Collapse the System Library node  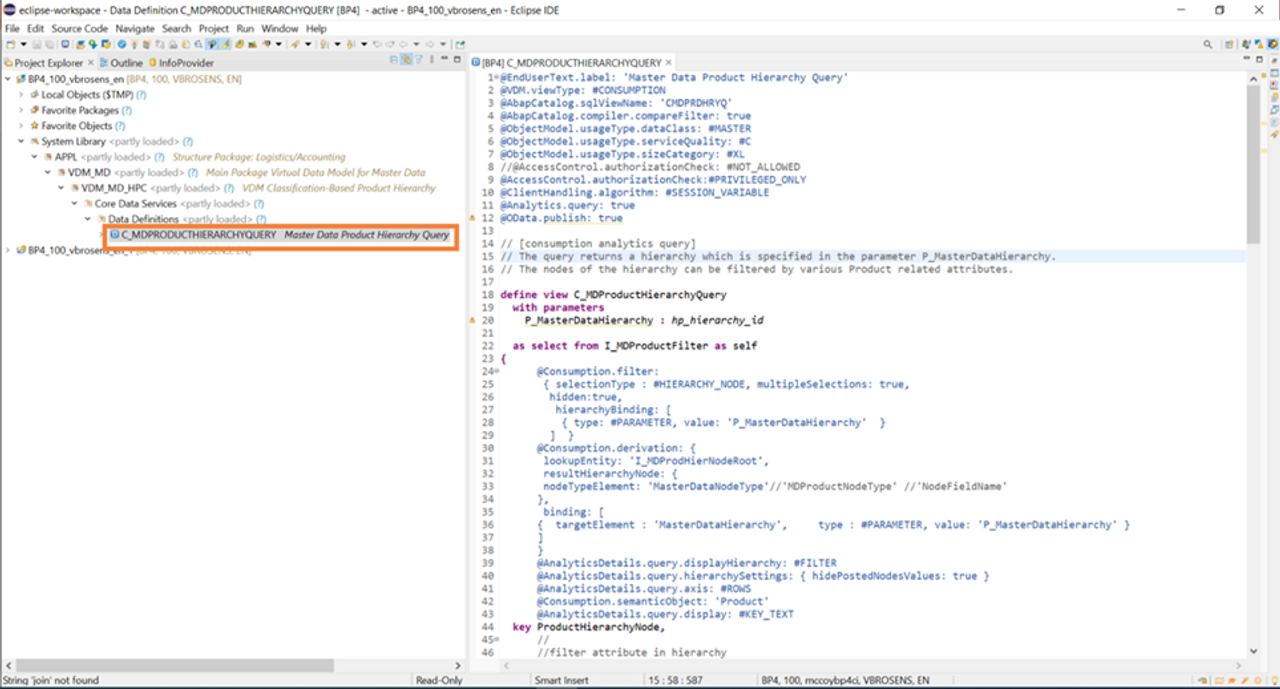[22, 141]
